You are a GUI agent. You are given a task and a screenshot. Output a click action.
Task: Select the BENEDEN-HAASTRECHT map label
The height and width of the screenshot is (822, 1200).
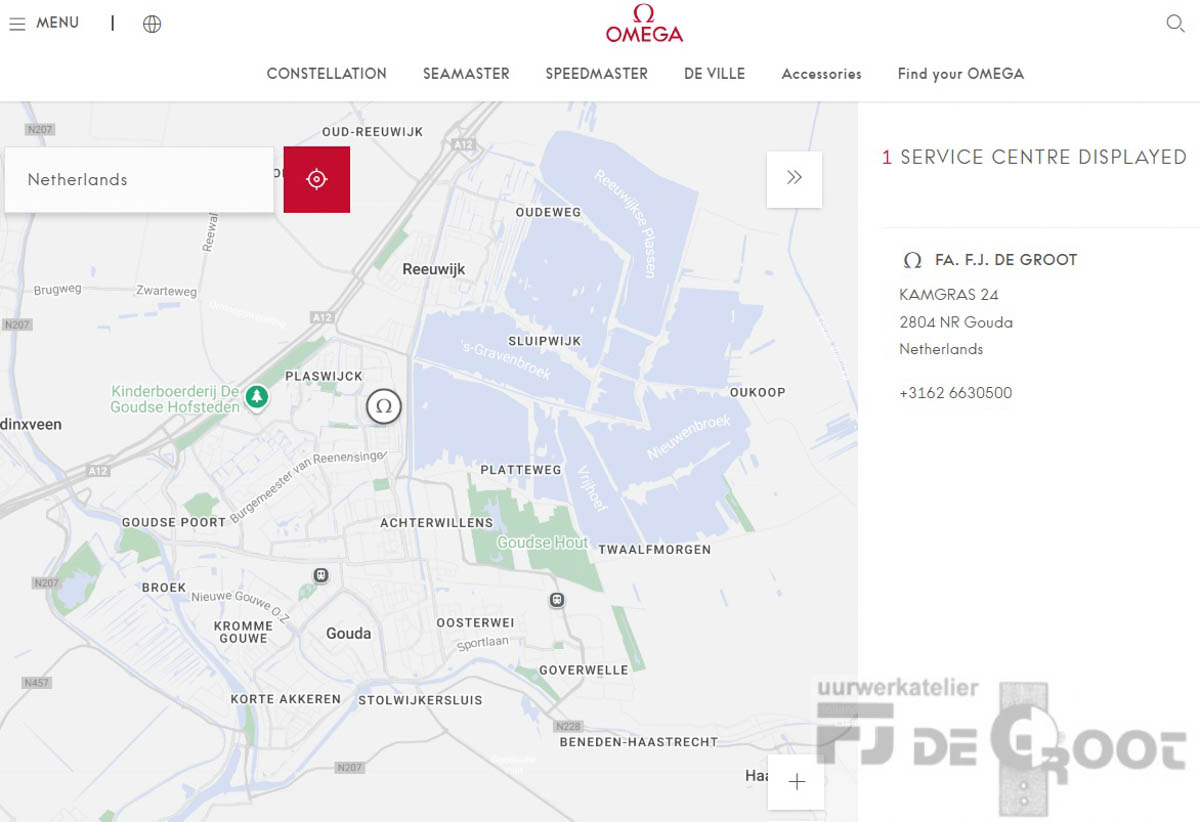point(639,742)
